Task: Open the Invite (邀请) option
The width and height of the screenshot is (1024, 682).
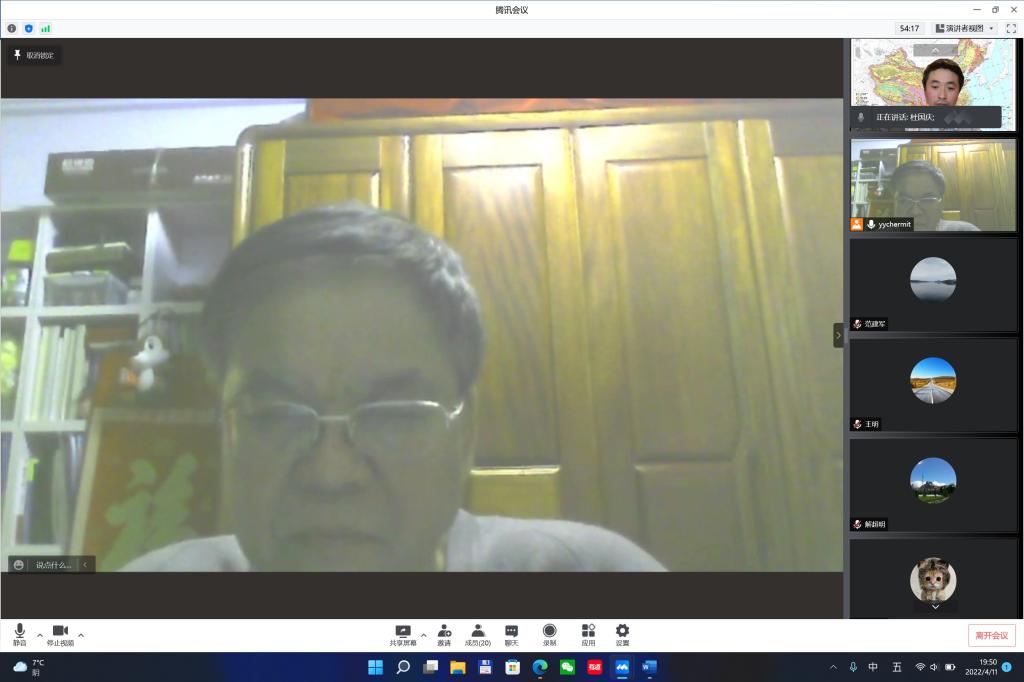Action: pos(443,635)
